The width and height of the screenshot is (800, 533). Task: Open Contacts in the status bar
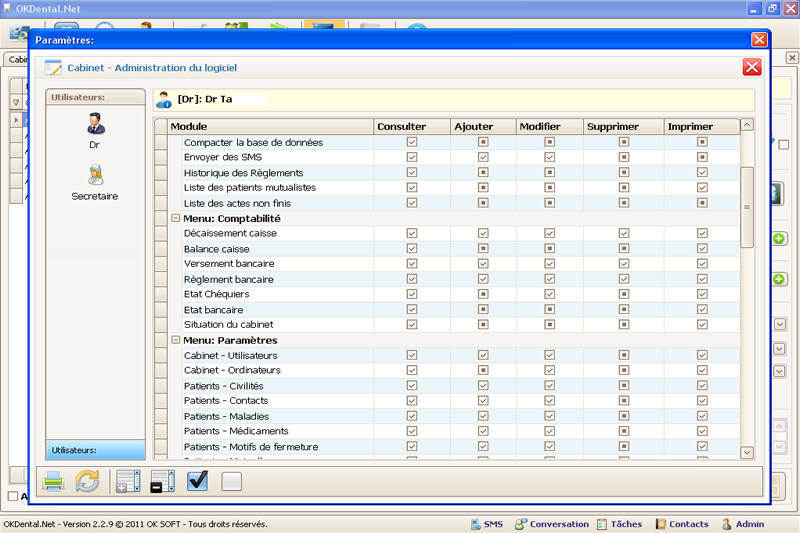click(682, 524)
